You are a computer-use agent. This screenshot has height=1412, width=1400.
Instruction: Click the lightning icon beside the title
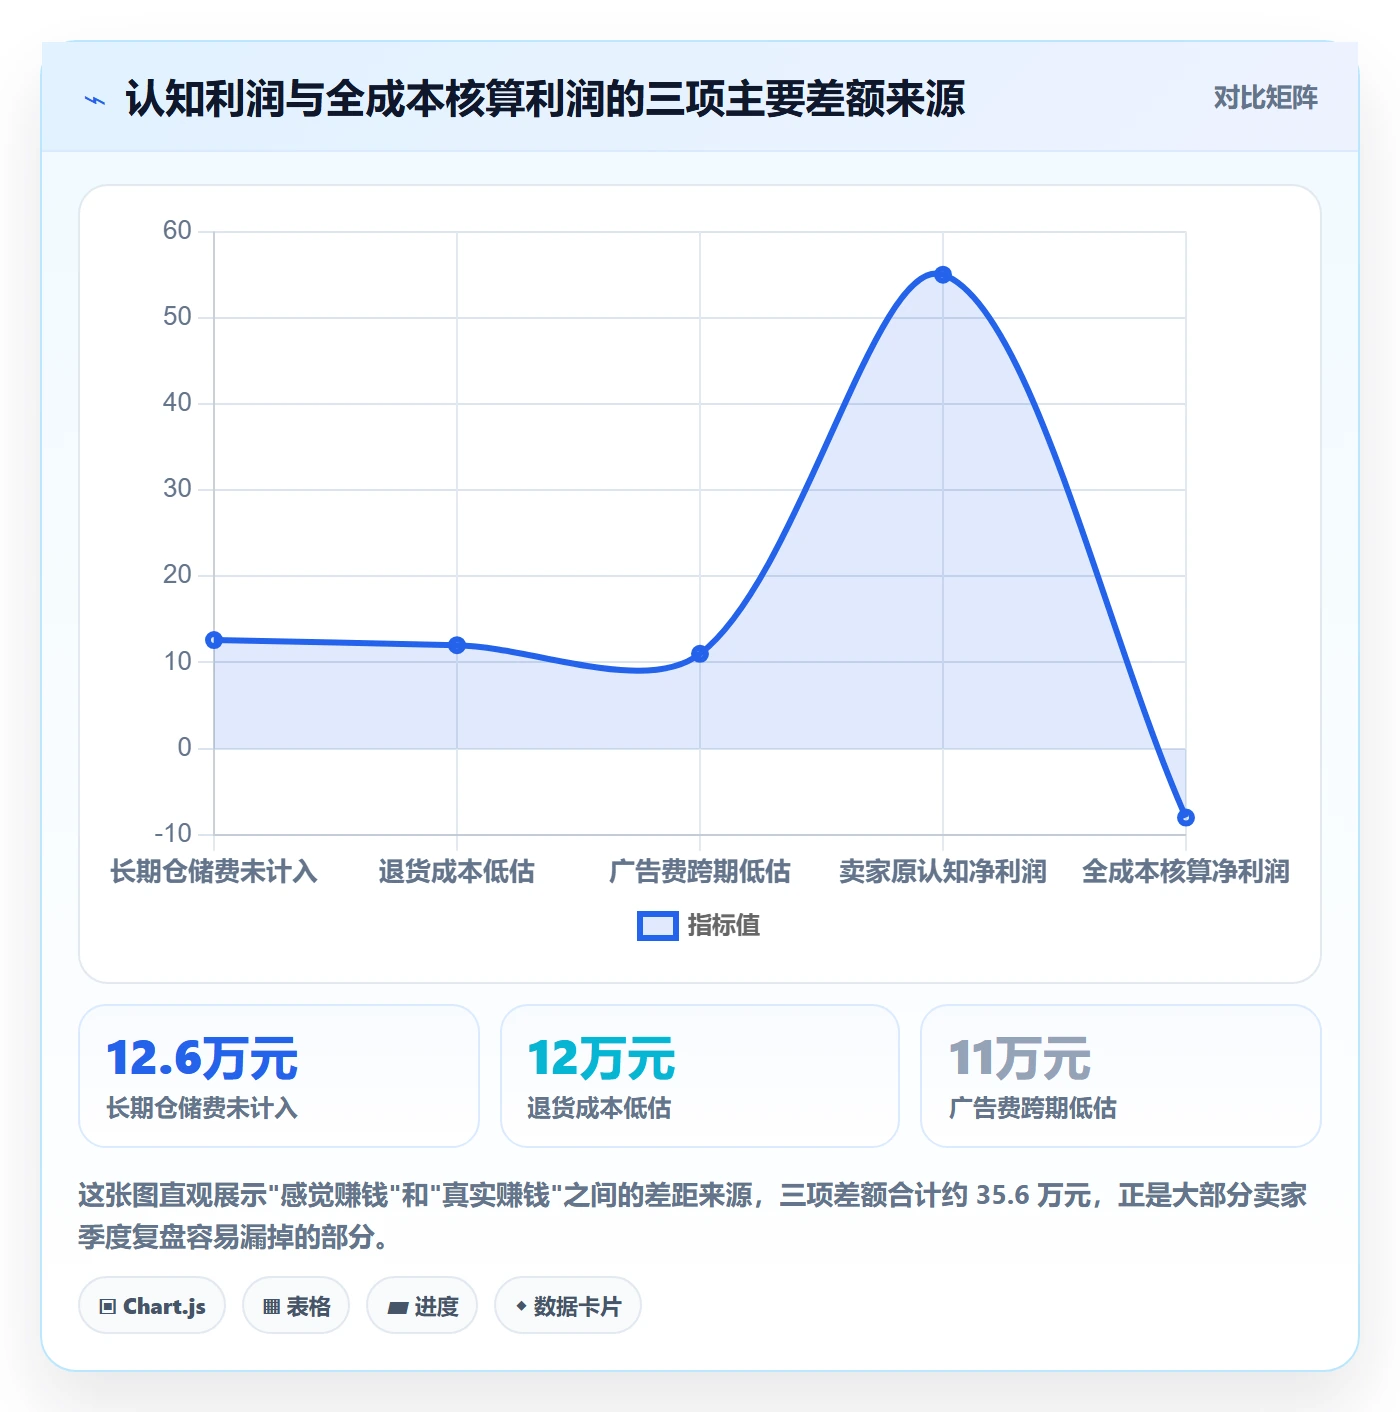[x=95, y=100]
